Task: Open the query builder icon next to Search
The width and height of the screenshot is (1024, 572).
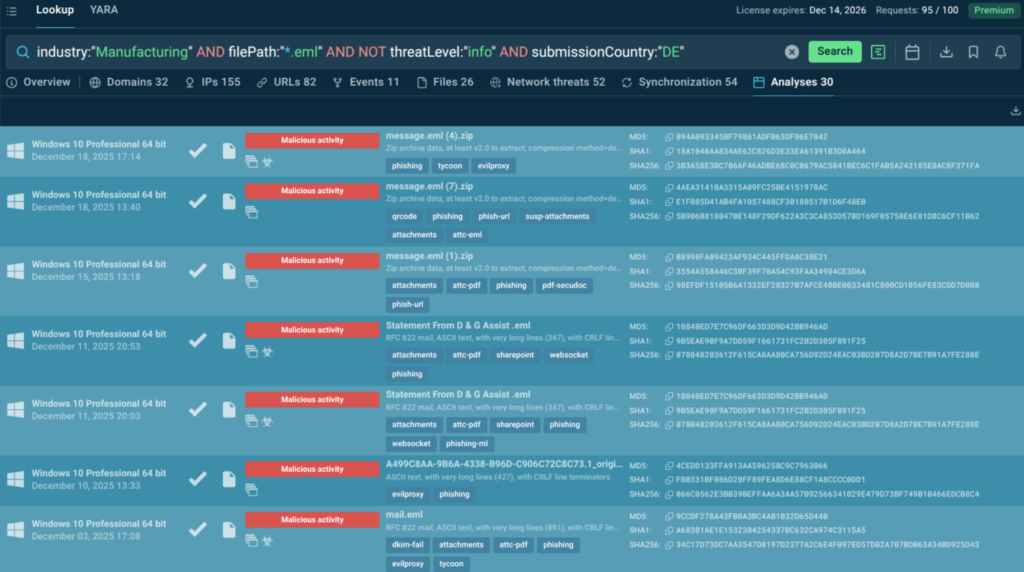Action: pos(878,52)
